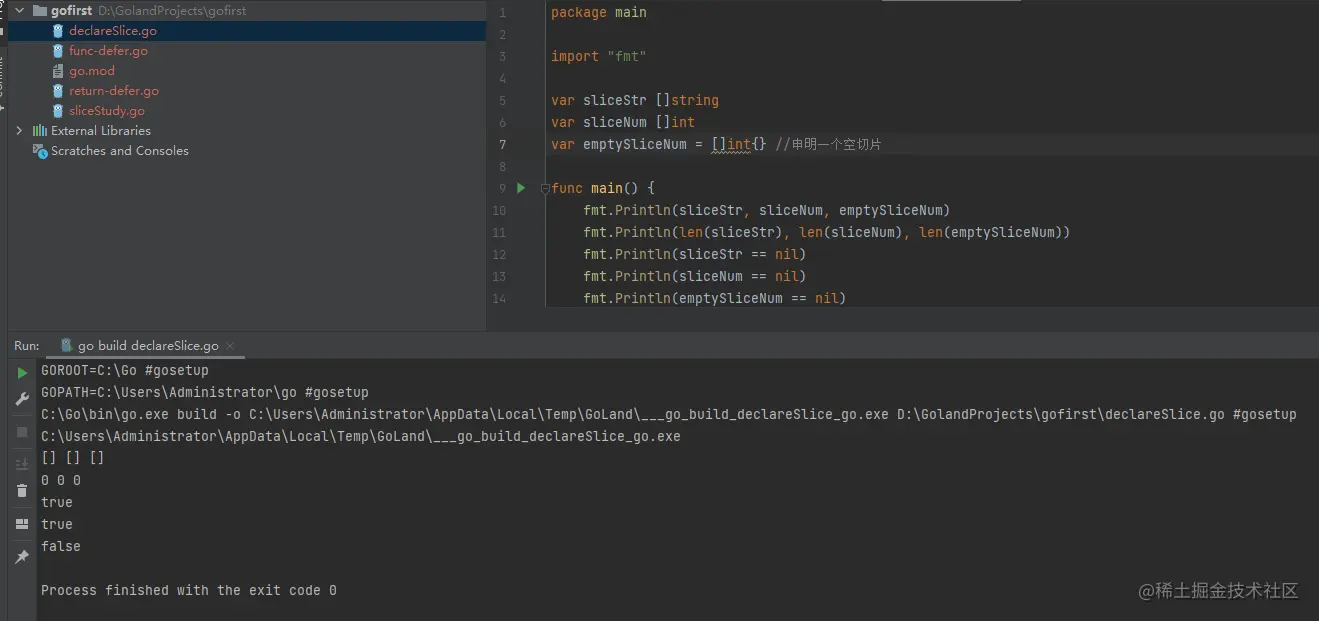
Task: Click the Println line with len calls
Action: (827, 232)
